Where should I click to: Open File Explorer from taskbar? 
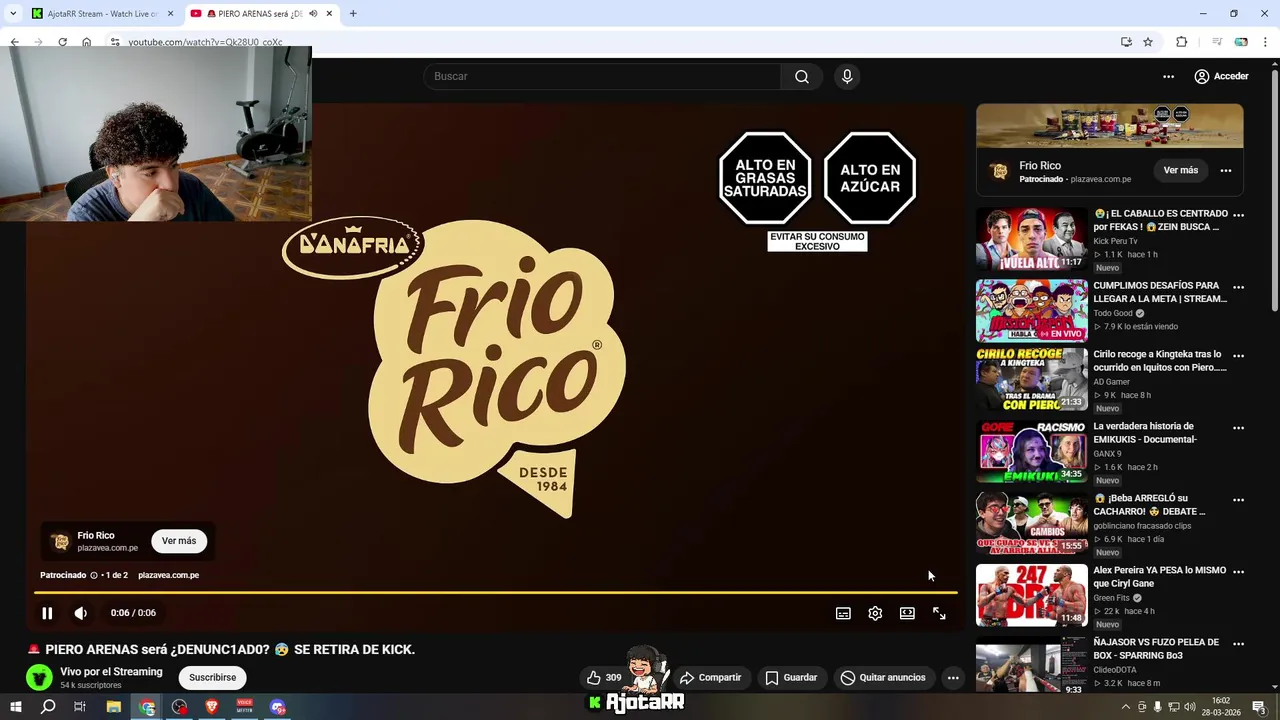point(114,707)
